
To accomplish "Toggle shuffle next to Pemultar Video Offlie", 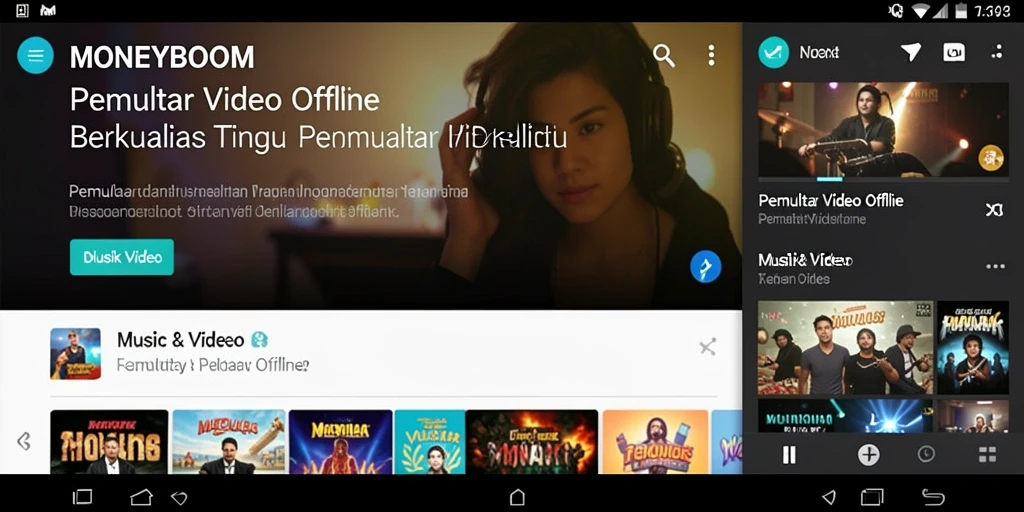I will click(993, 210).
